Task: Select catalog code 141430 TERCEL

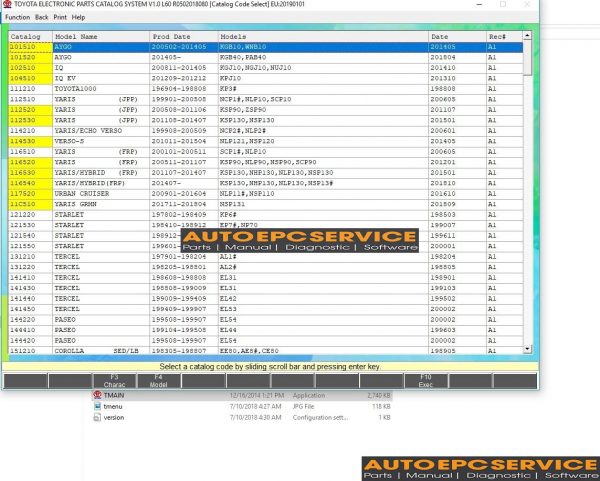Action: tap(30, 288)
